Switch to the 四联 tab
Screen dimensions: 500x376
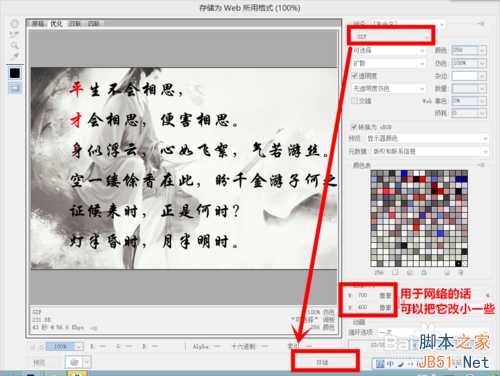click(x=93, y=24)
